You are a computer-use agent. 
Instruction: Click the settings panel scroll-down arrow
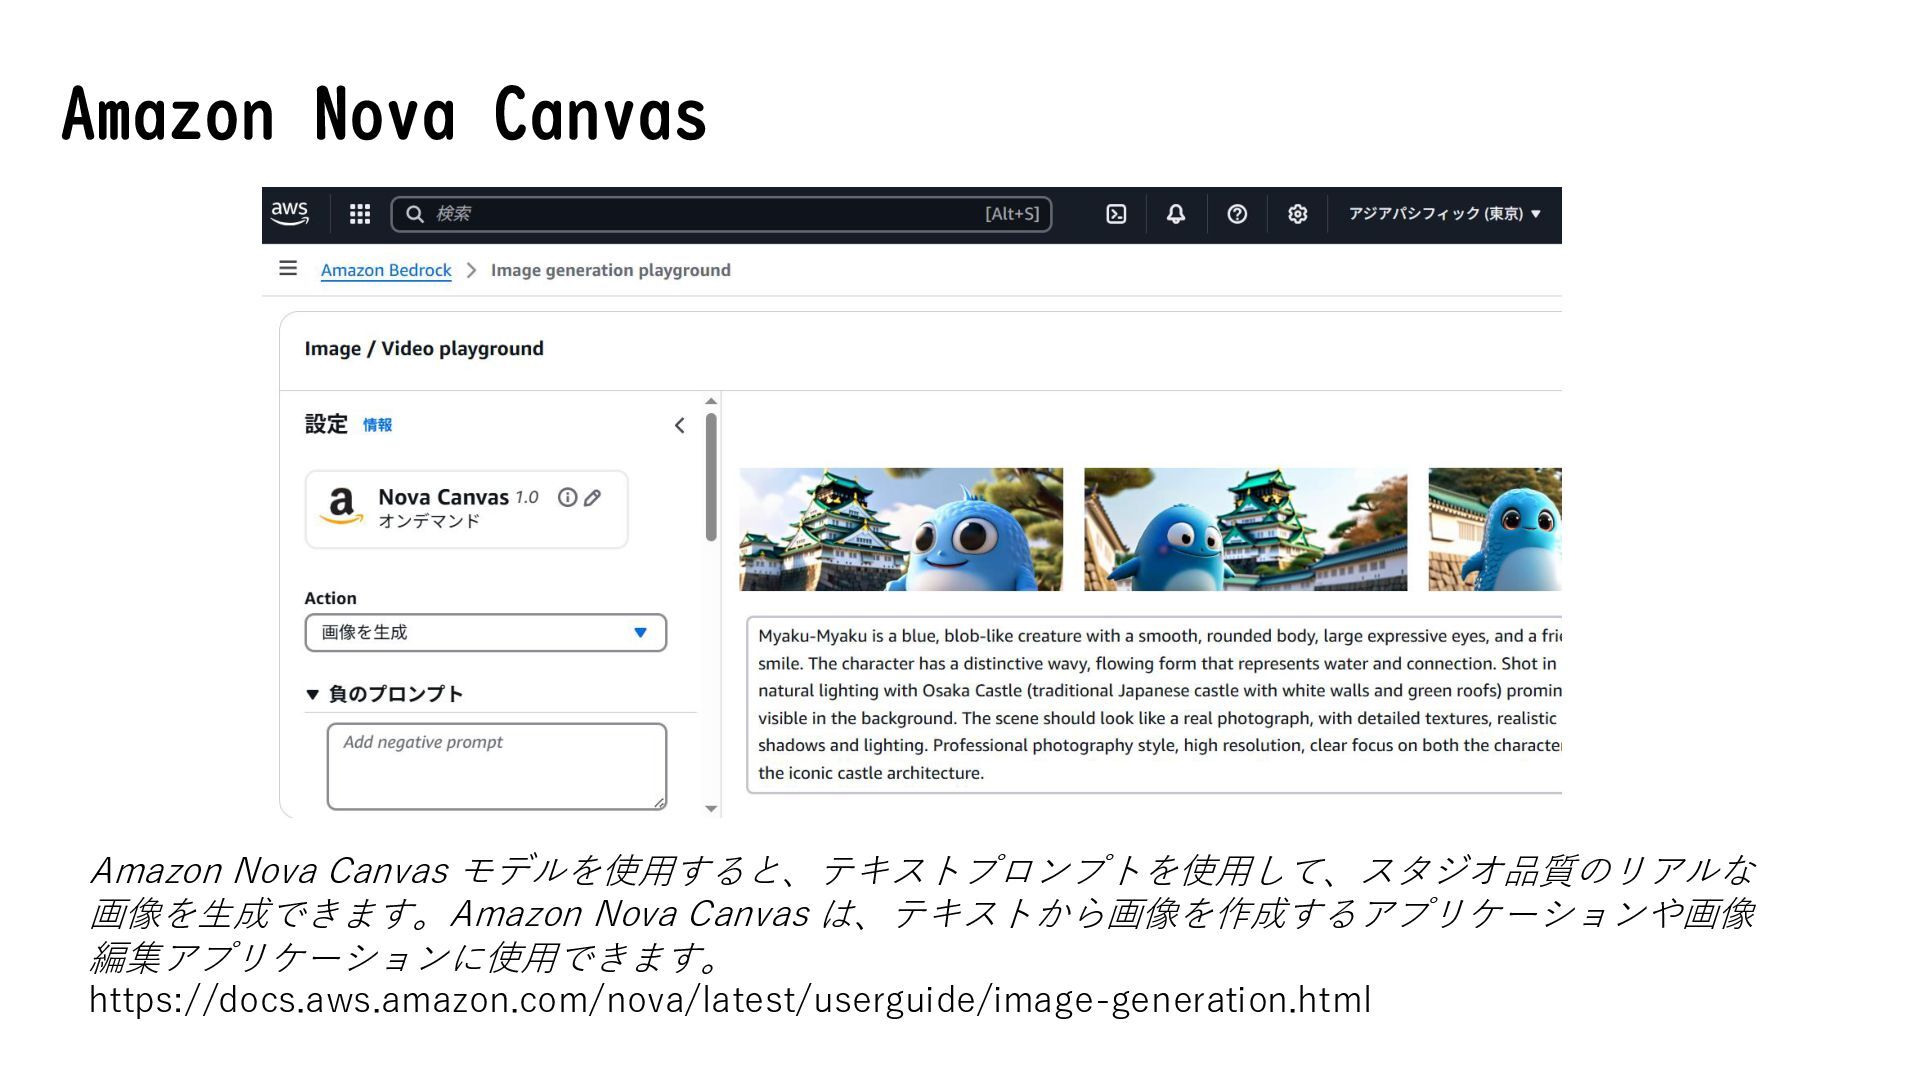coord(711,808)
